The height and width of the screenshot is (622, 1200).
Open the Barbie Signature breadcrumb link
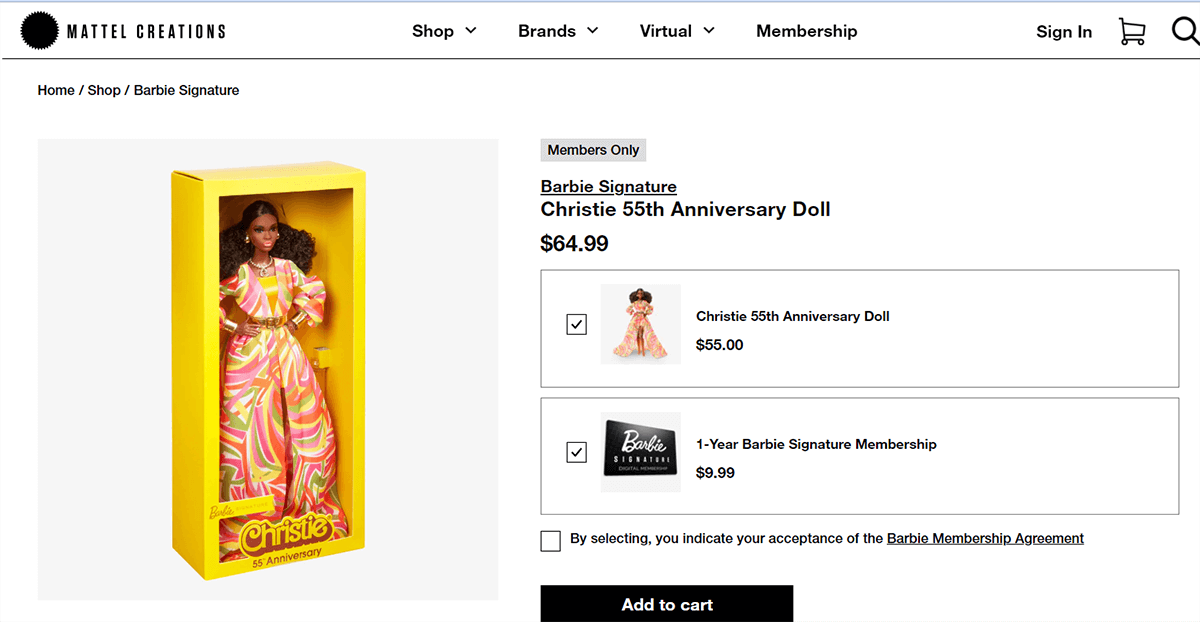[186, 90]
